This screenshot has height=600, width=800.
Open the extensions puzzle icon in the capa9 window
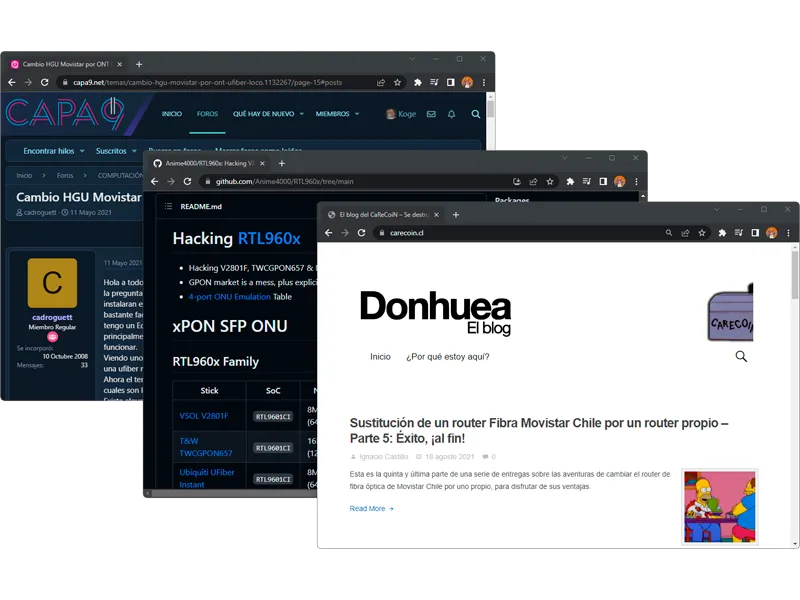click(417, 82)
